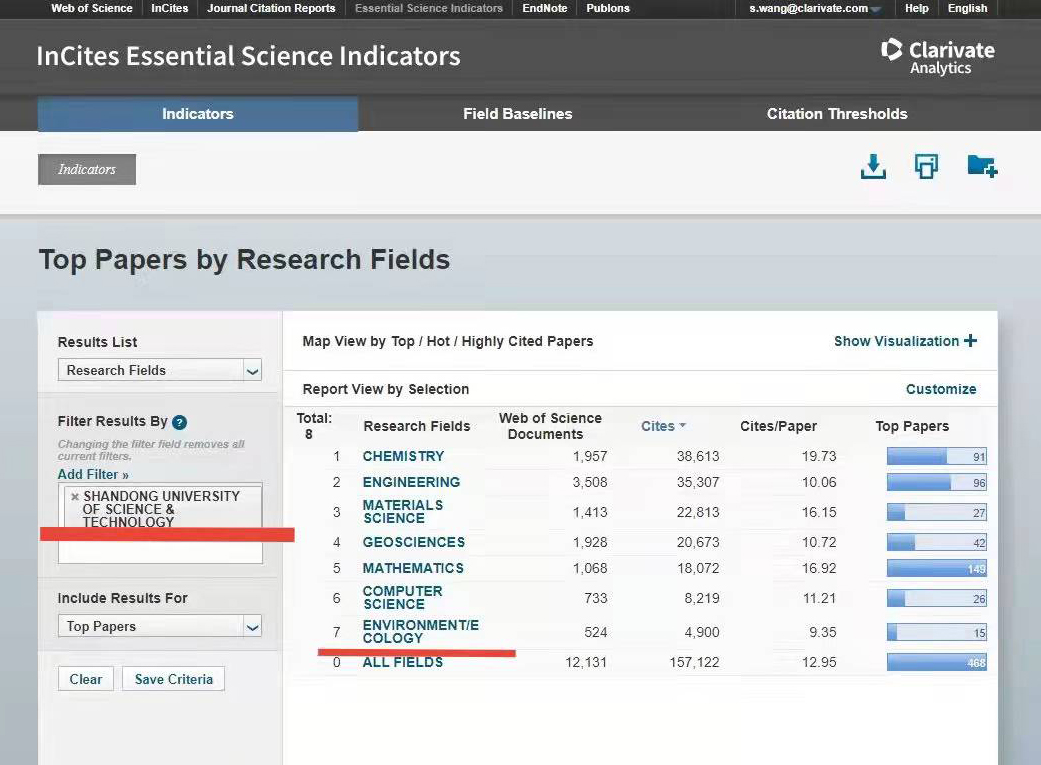Open the Top Papers include results dropdown
Screen dimensions: 1041x765
pos(252,627)
